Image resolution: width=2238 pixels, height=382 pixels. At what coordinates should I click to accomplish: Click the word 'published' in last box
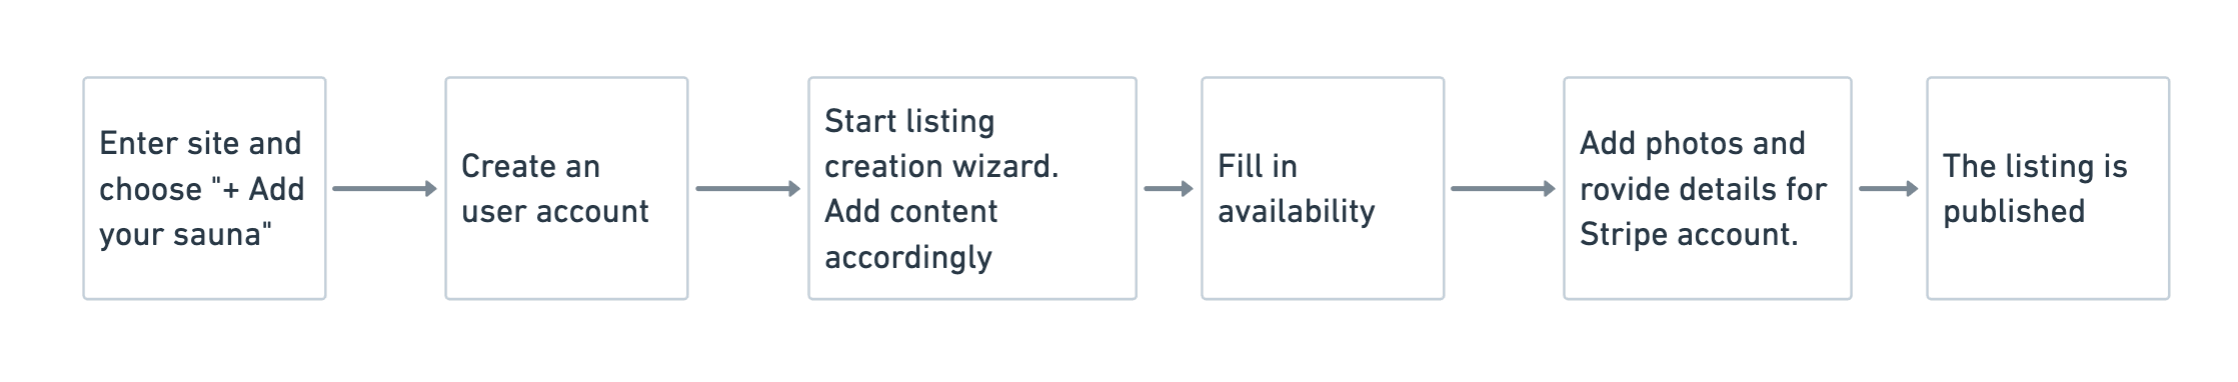coord(2014,211)
